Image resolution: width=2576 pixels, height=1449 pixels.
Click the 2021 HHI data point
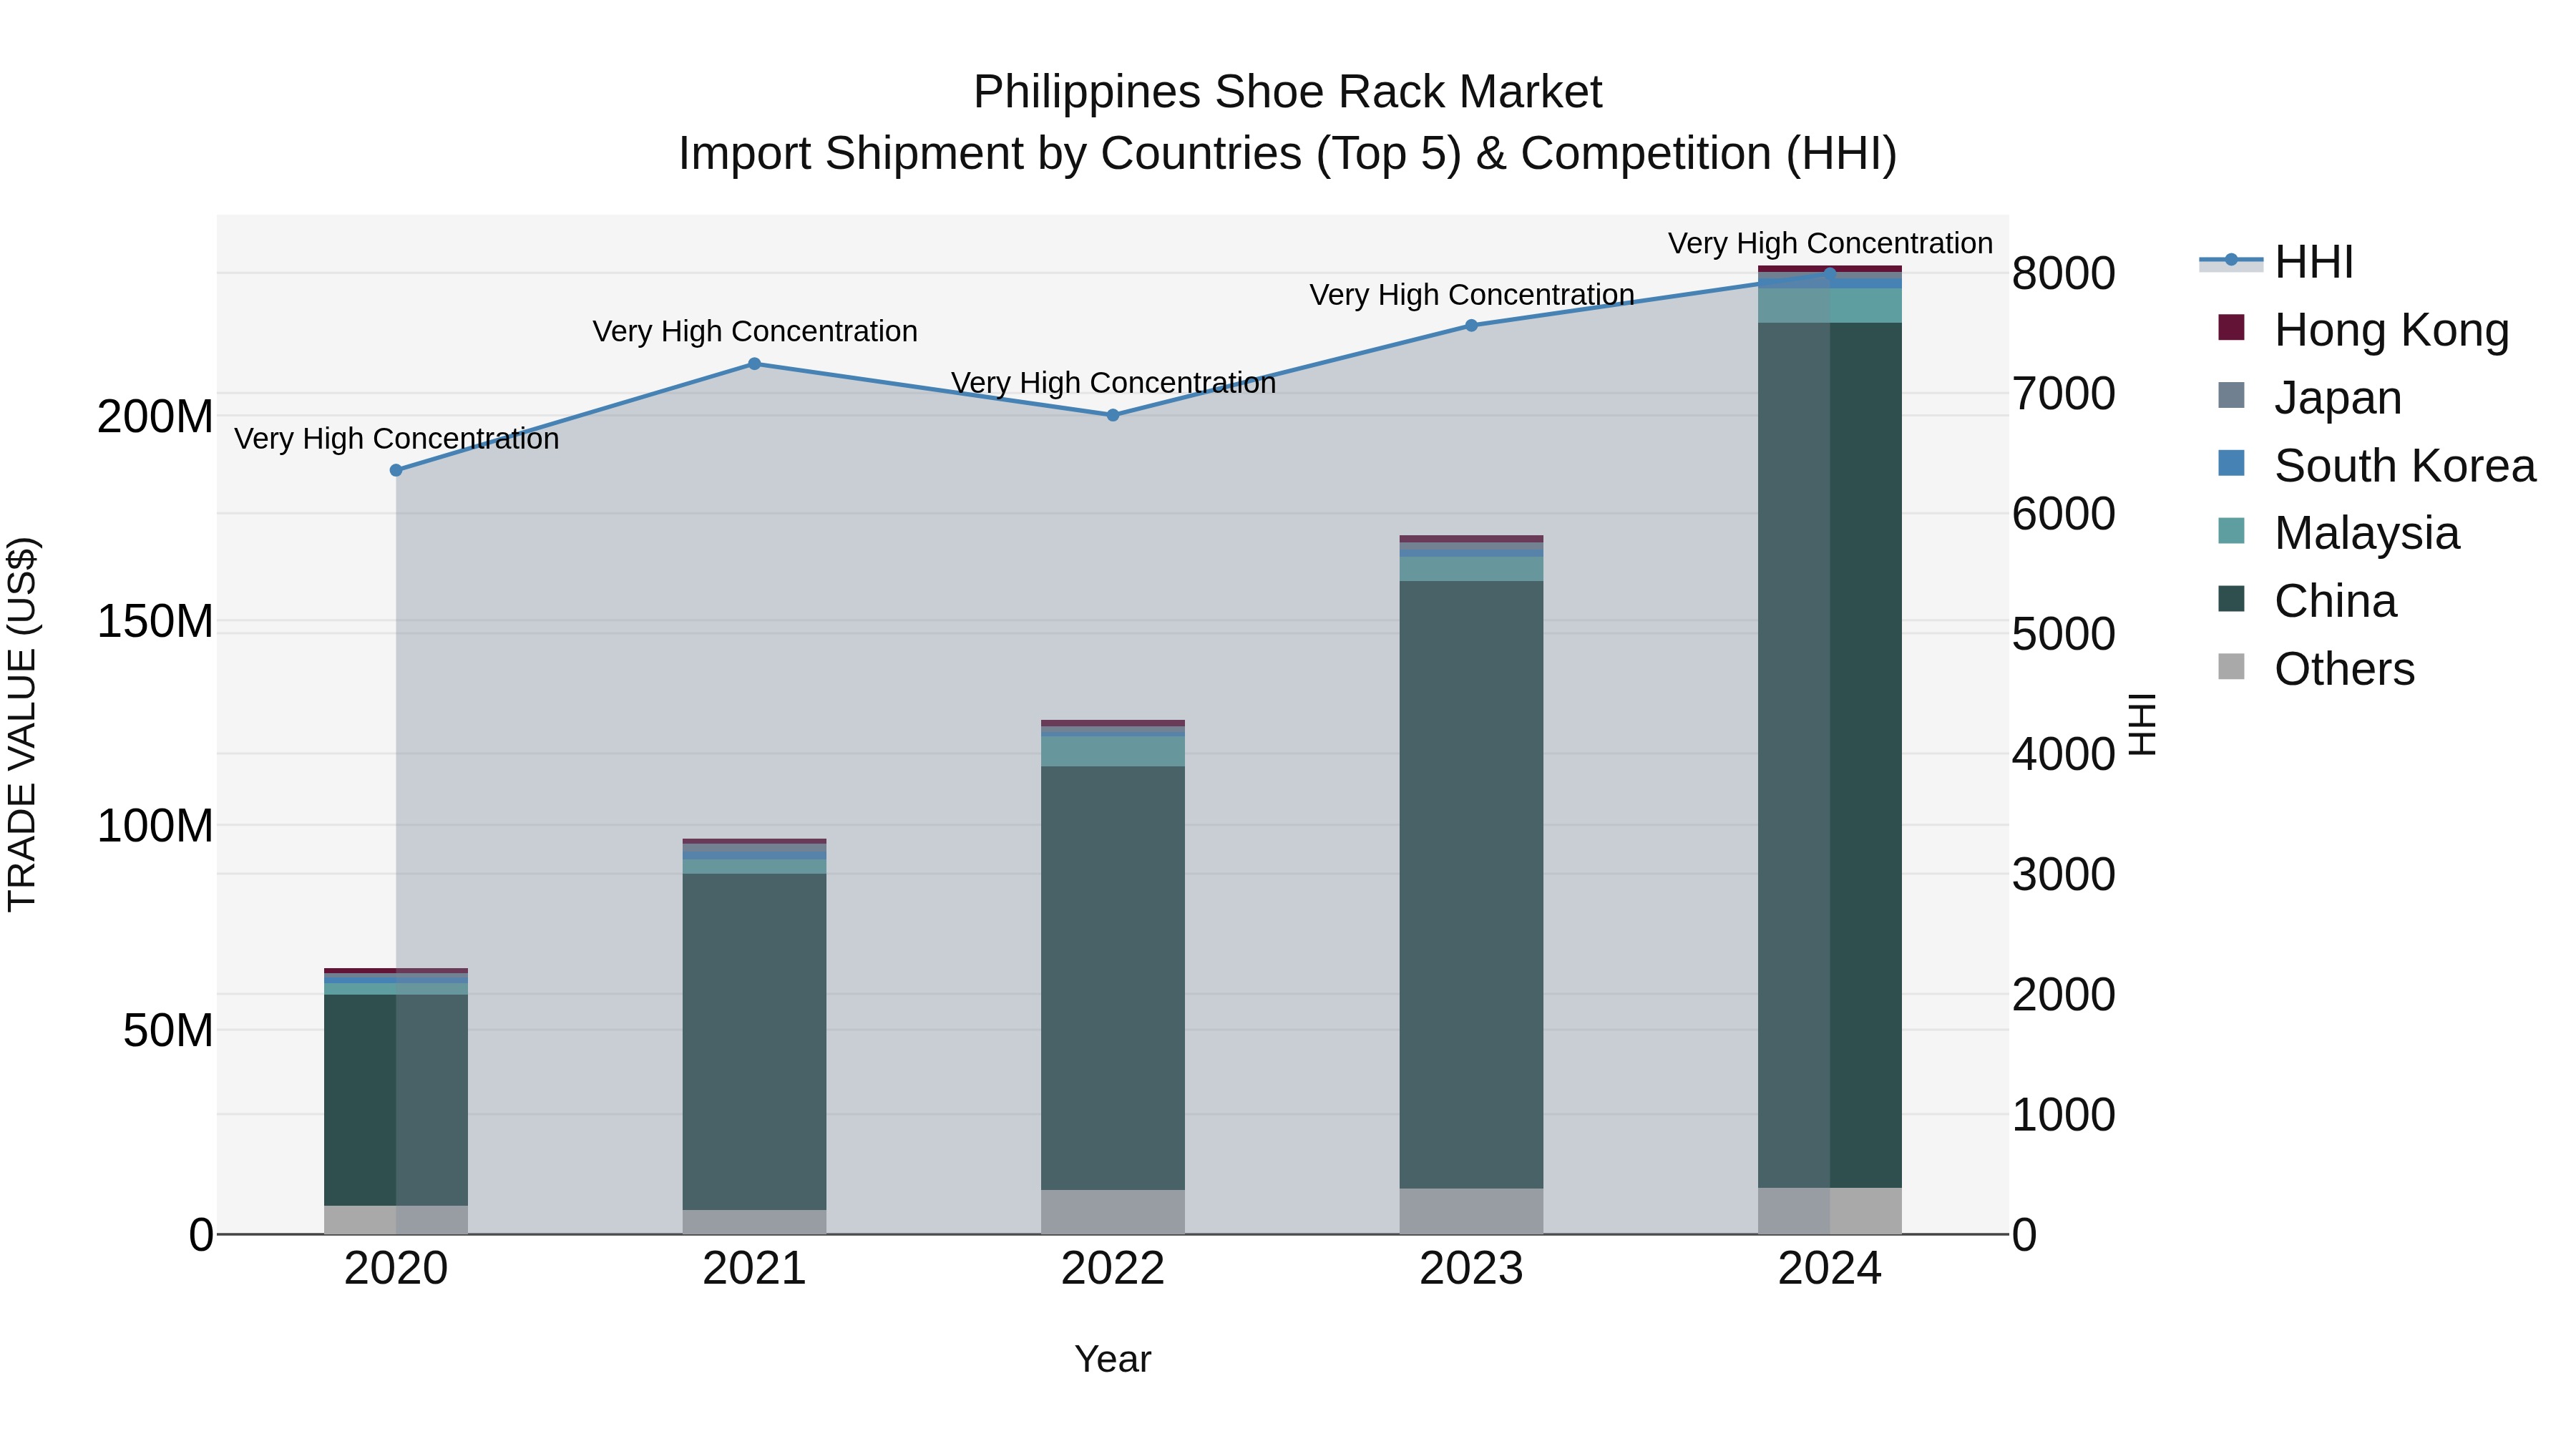point(754,364)
